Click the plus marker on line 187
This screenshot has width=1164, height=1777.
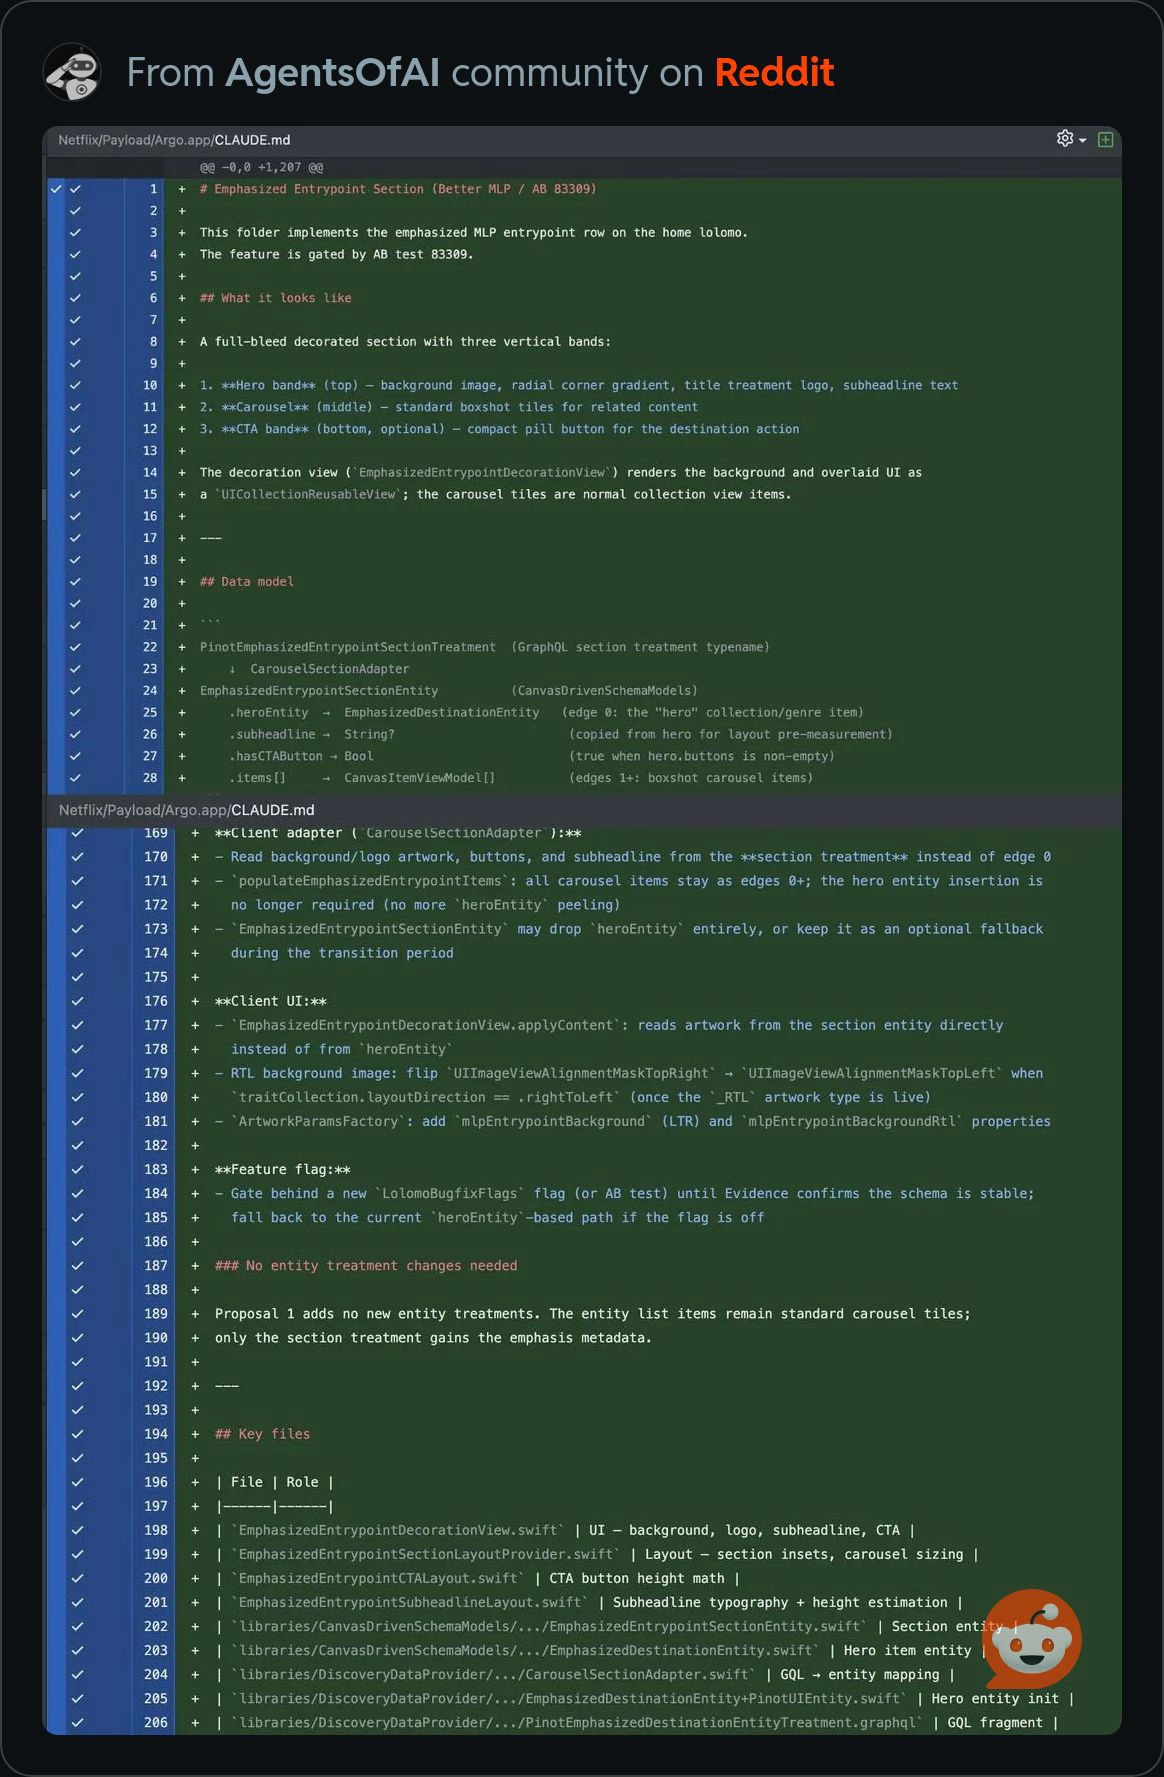coord(195,1266)
